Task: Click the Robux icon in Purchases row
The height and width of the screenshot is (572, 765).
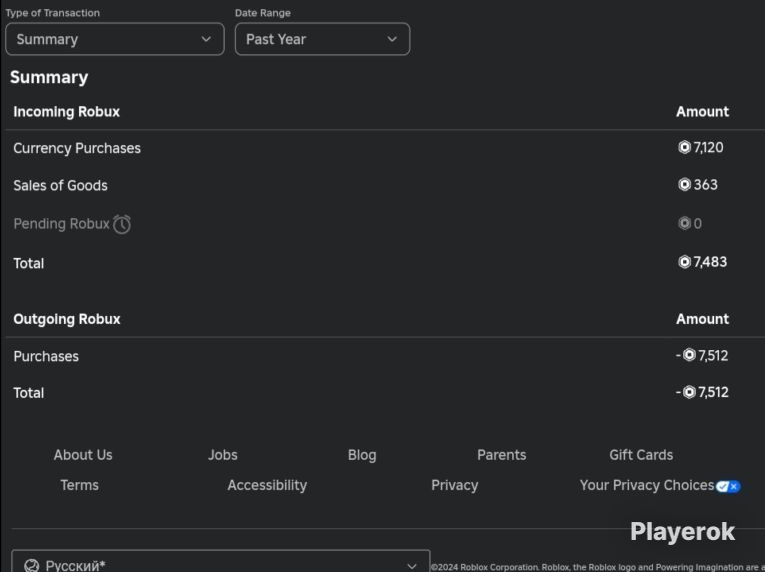Action: coord(689,355)
